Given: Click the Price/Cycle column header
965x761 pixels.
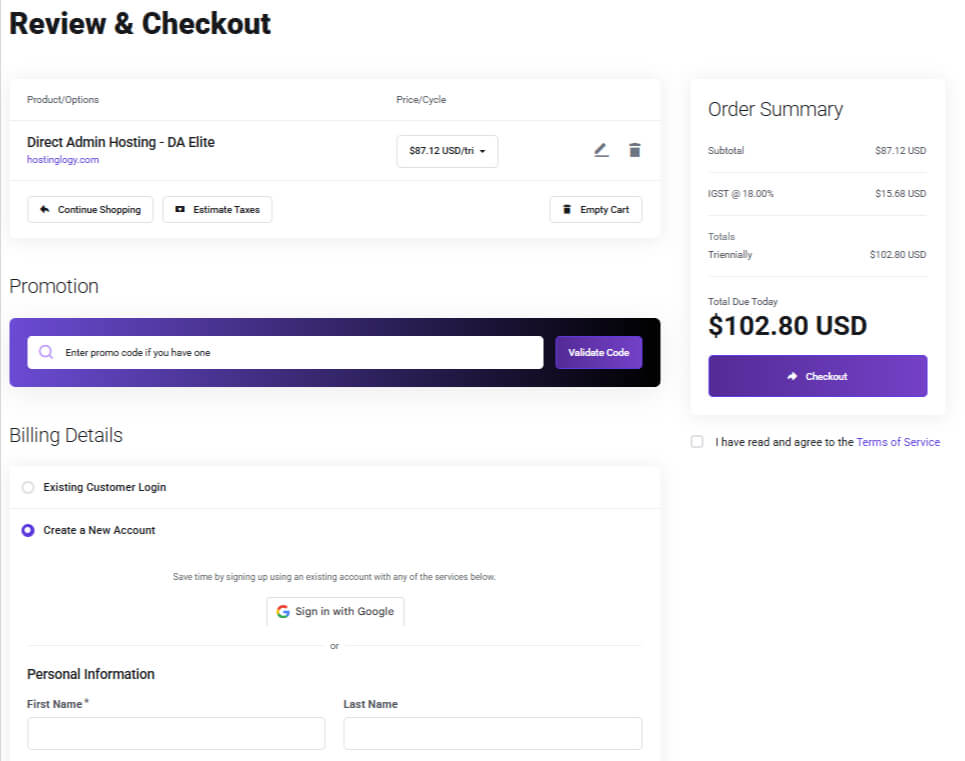Looking at the screenshot, I should (x=418, y=100).
